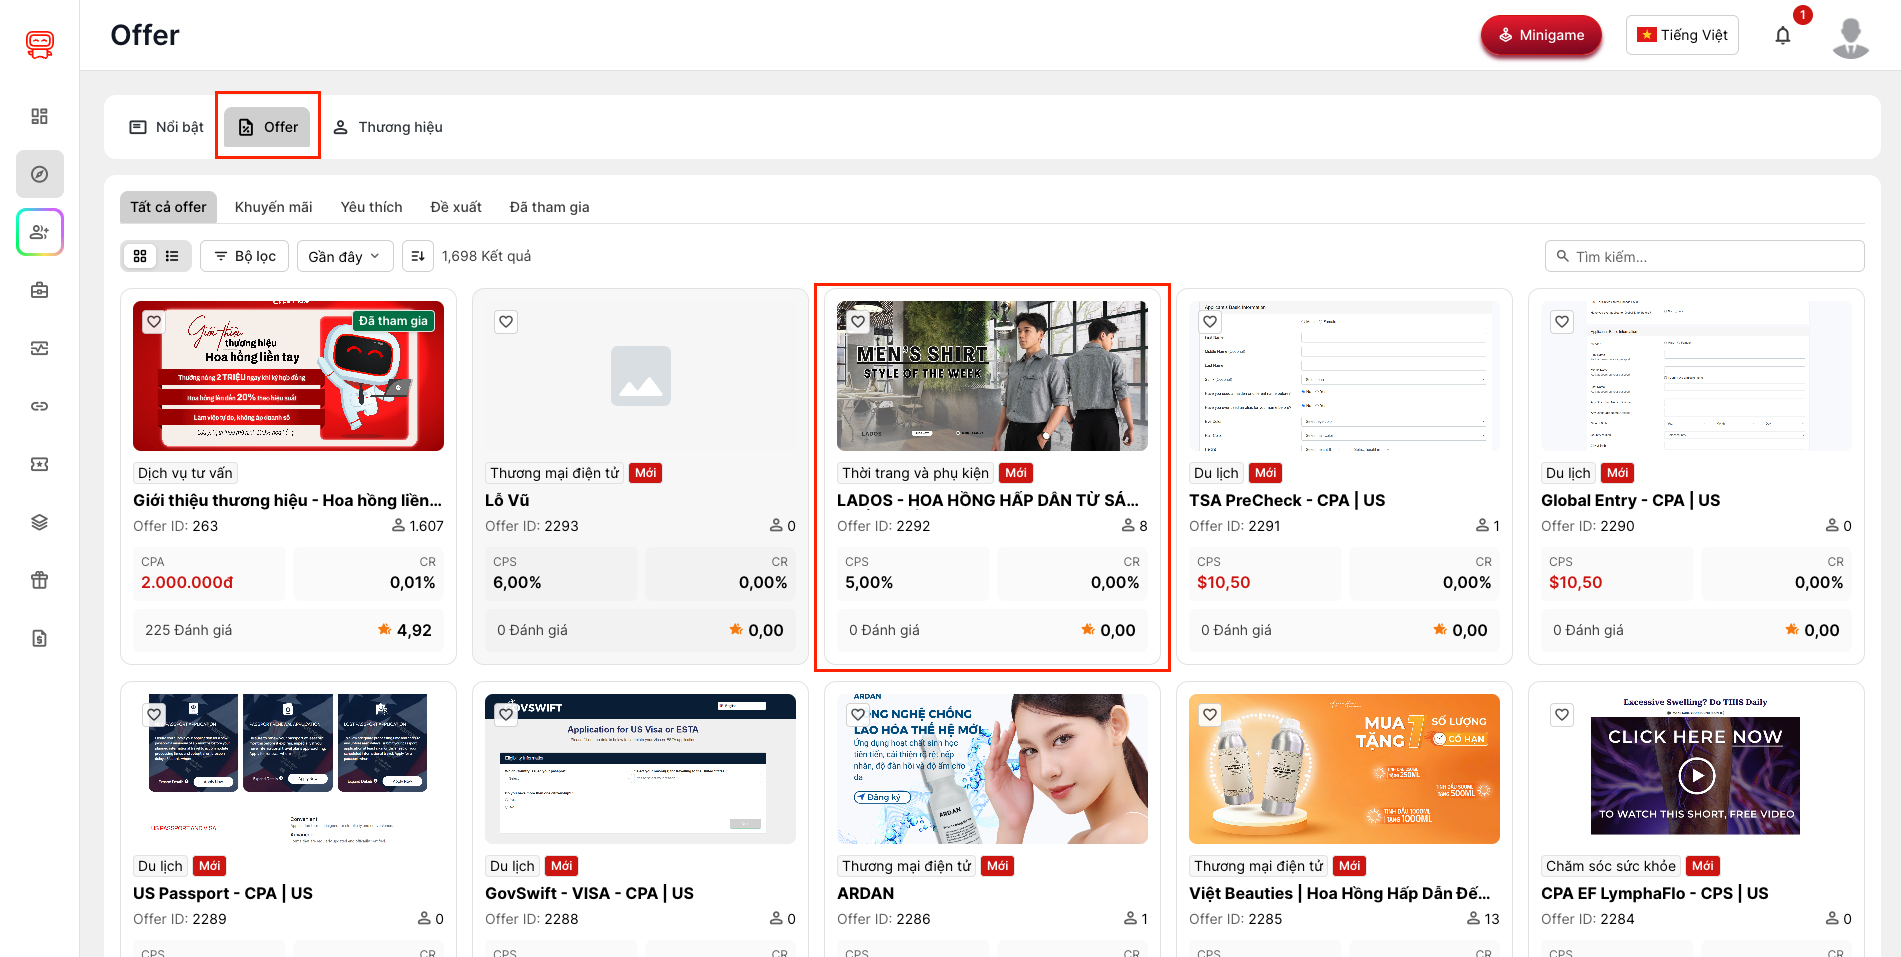The image size is (1901, 957).
Task: Open the ARDAN offer banner thumbnail
Action: pyautogui.click(x=992, y=769)
